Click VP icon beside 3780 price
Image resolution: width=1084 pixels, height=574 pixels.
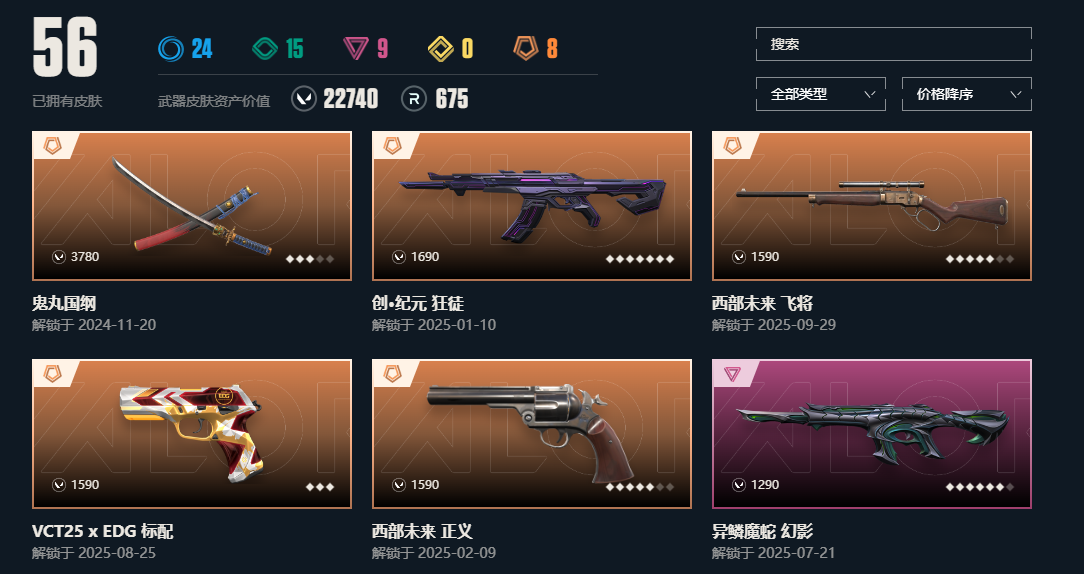(x=59, y=257)
